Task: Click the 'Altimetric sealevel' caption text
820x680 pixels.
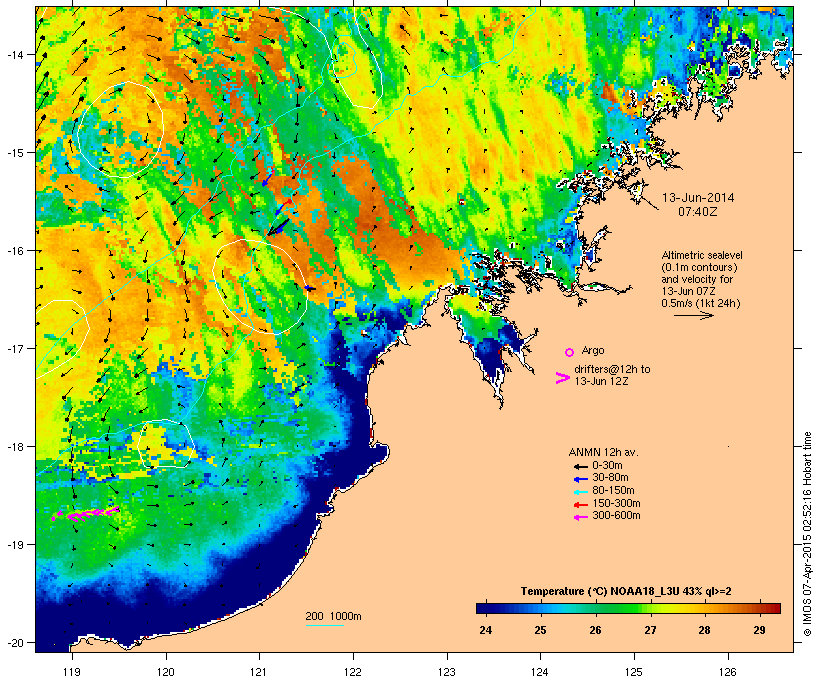Action: tap(702, 255)
